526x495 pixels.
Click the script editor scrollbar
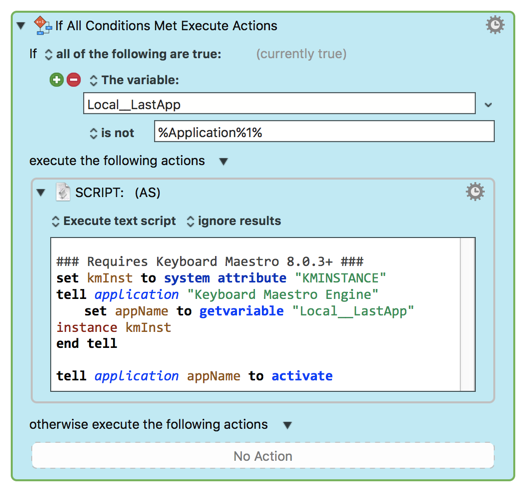468,314
